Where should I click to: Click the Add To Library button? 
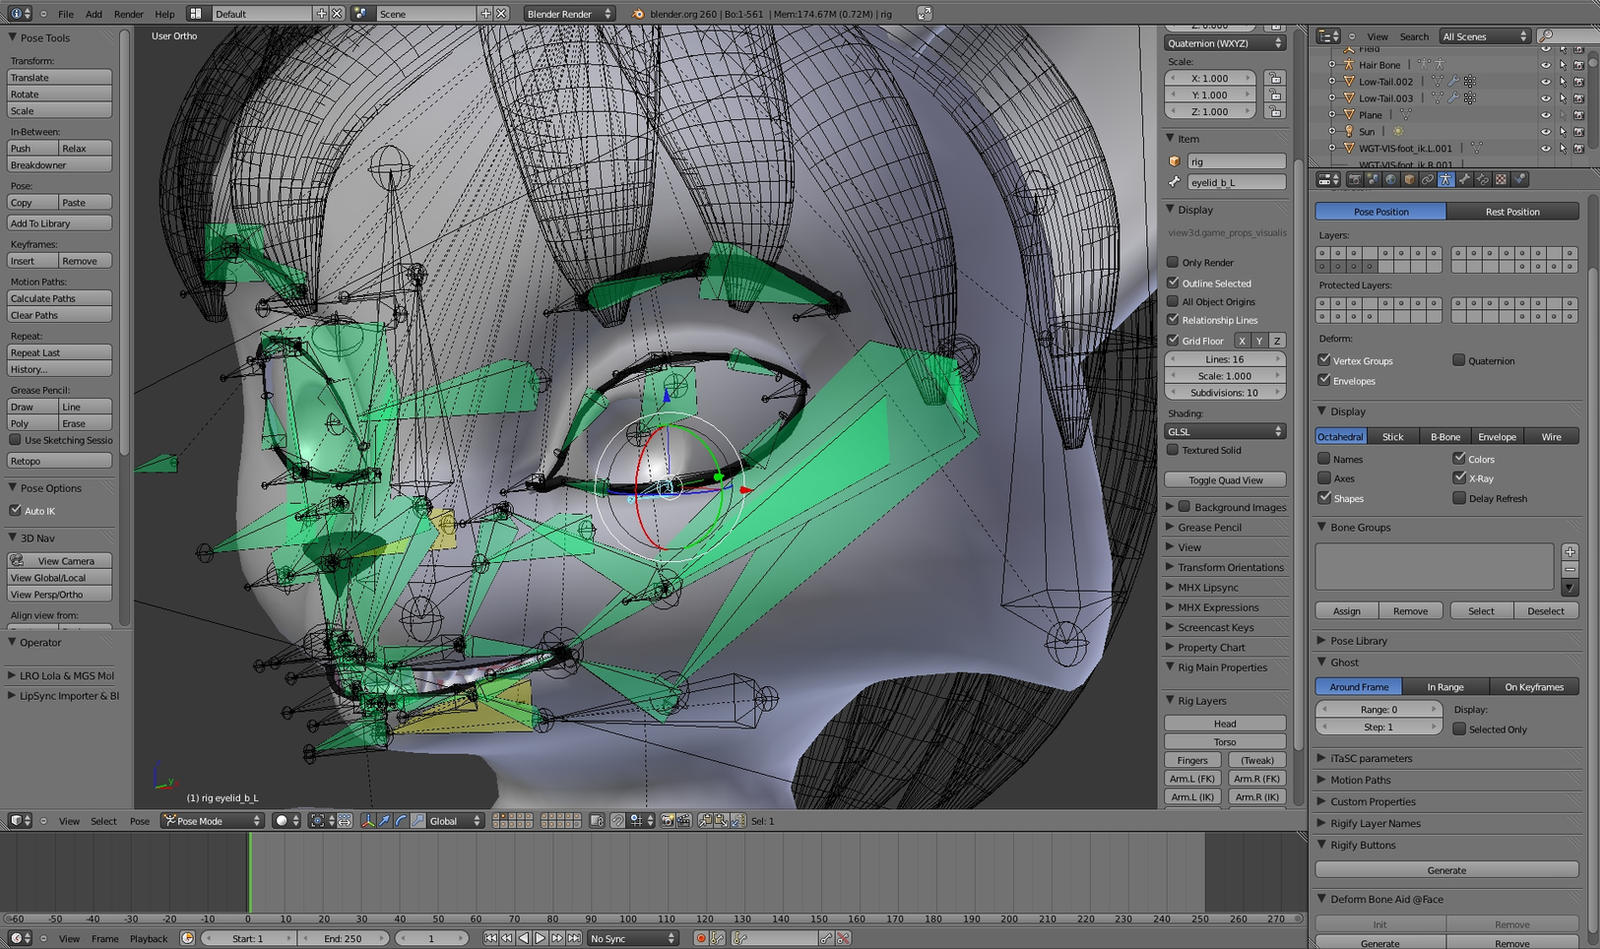[x=60, y=223]
